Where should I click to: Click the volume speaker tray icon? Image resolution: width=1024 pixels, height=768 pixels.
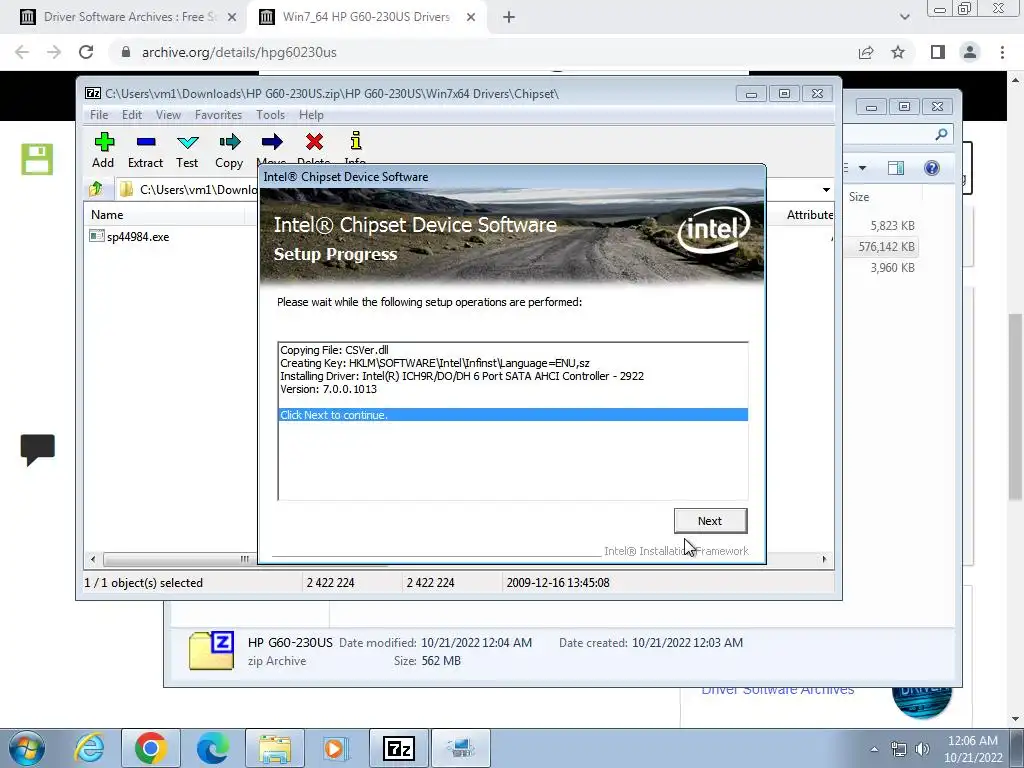[x=922, y=749]
